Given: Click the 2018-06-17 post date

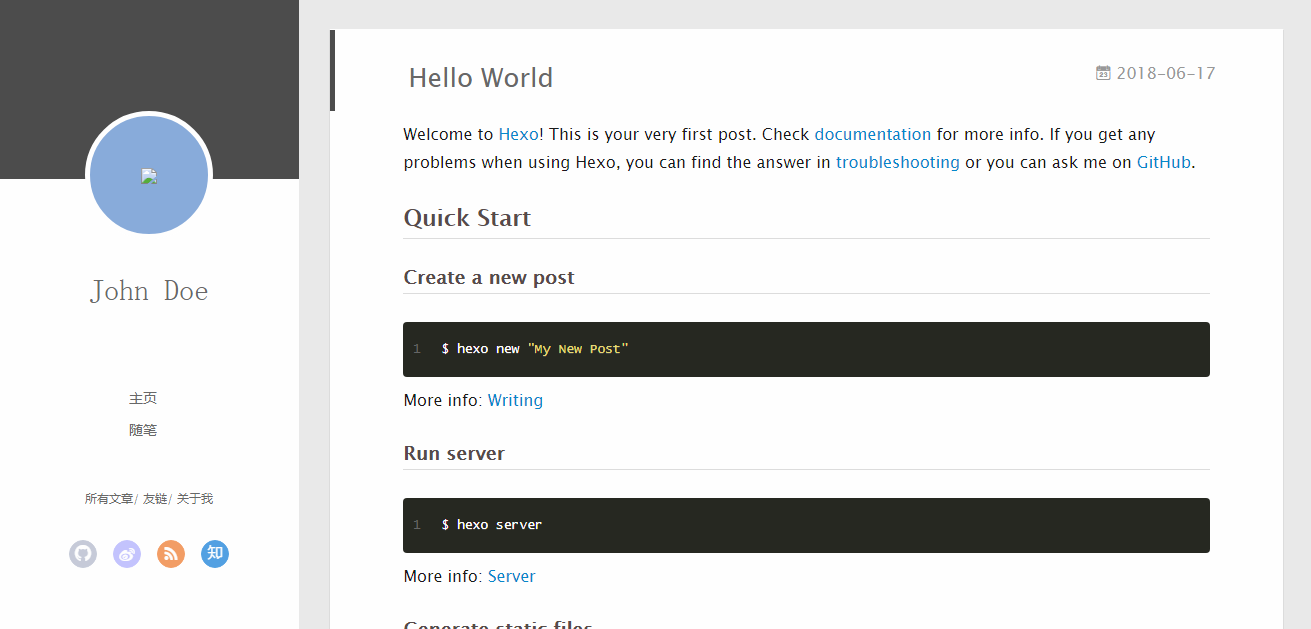Looking at the screenshot, I should coord(1166,73).
